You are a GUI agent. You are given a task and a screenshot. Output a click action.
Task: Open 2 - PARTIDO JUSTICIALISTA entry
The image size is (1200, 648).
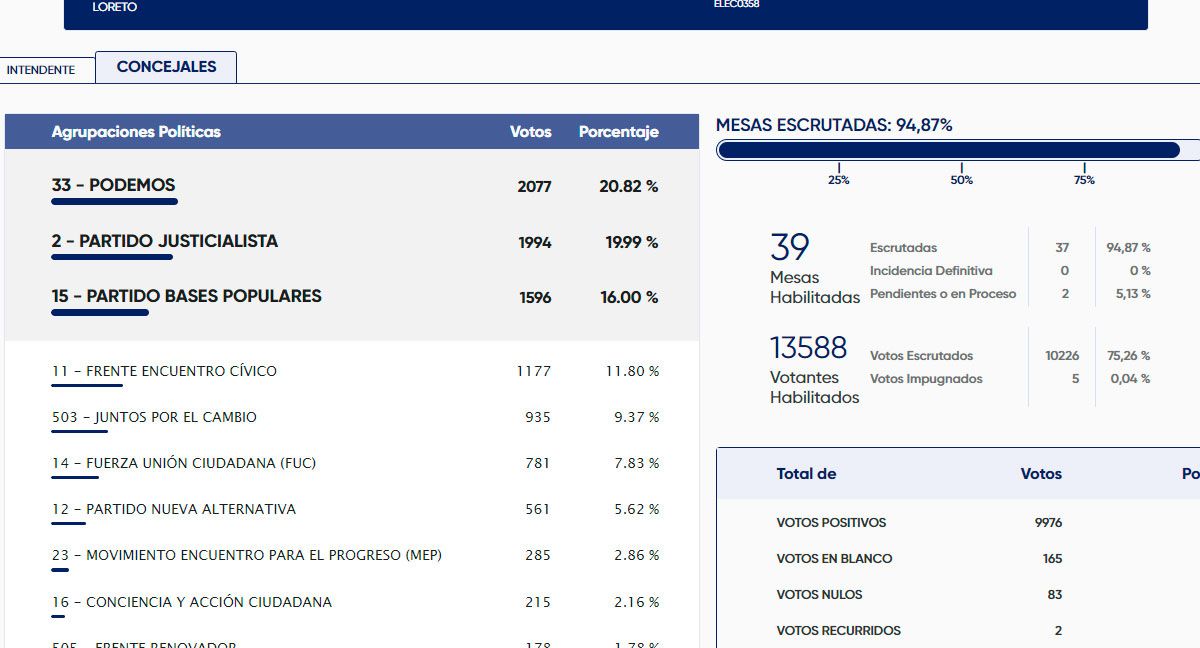tap(164, 241)
